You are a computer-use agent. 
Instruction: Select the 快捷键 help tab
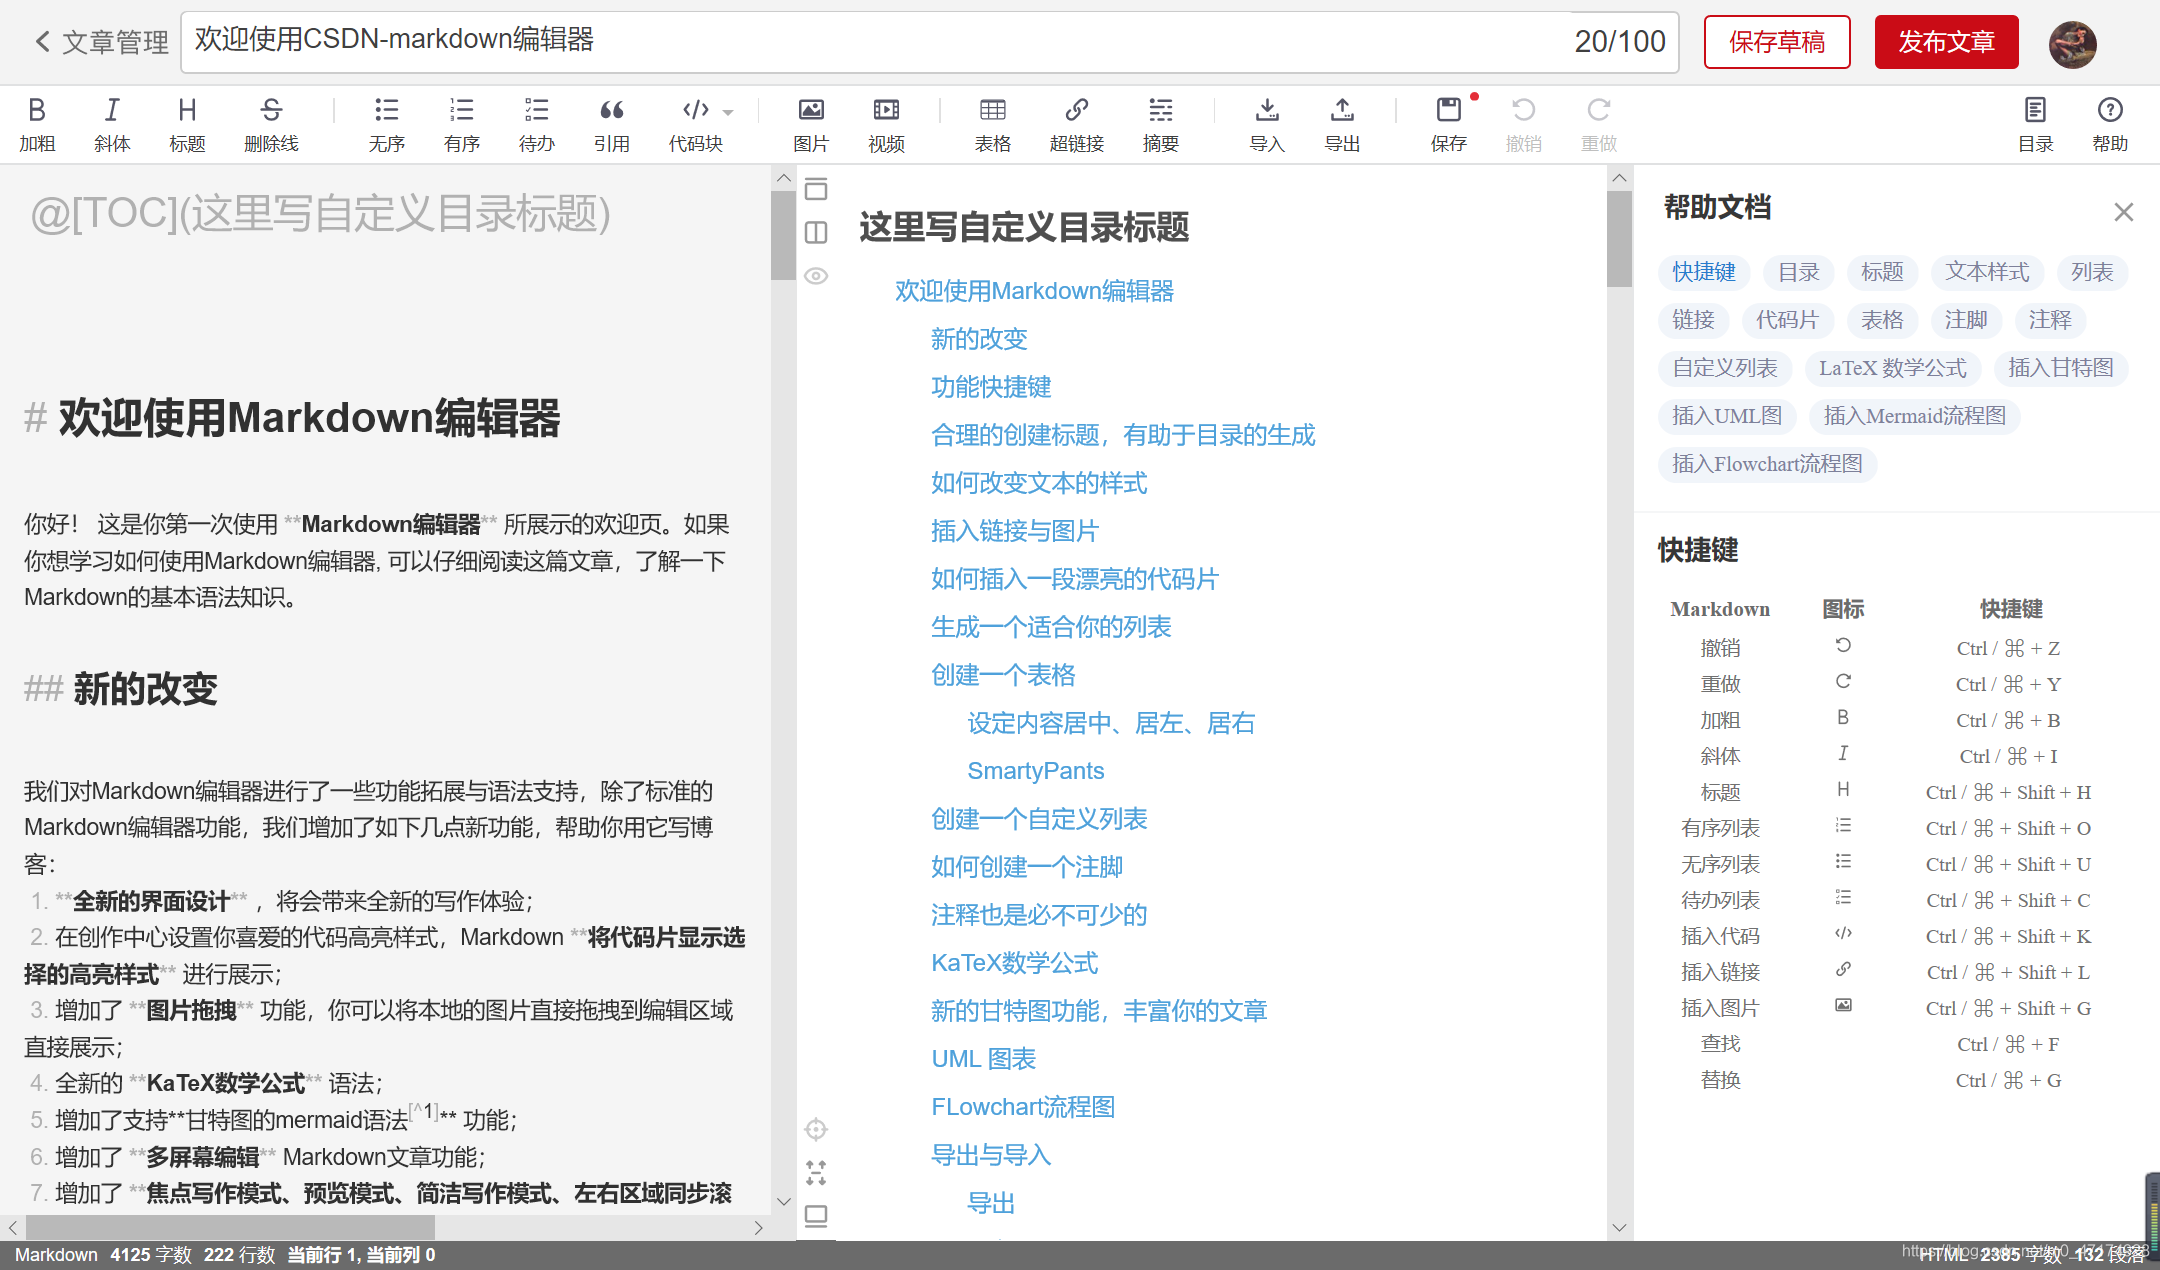pyautogui.click(x=1704, y=272)
